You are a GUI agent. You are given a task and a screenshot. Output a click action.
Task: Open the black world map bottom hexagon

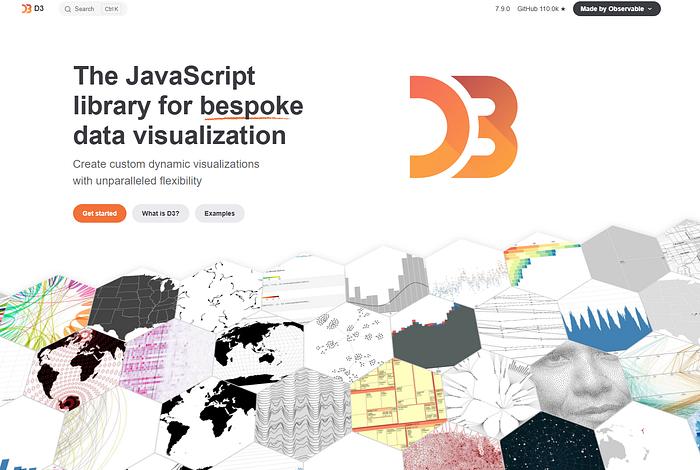point(208,422)
